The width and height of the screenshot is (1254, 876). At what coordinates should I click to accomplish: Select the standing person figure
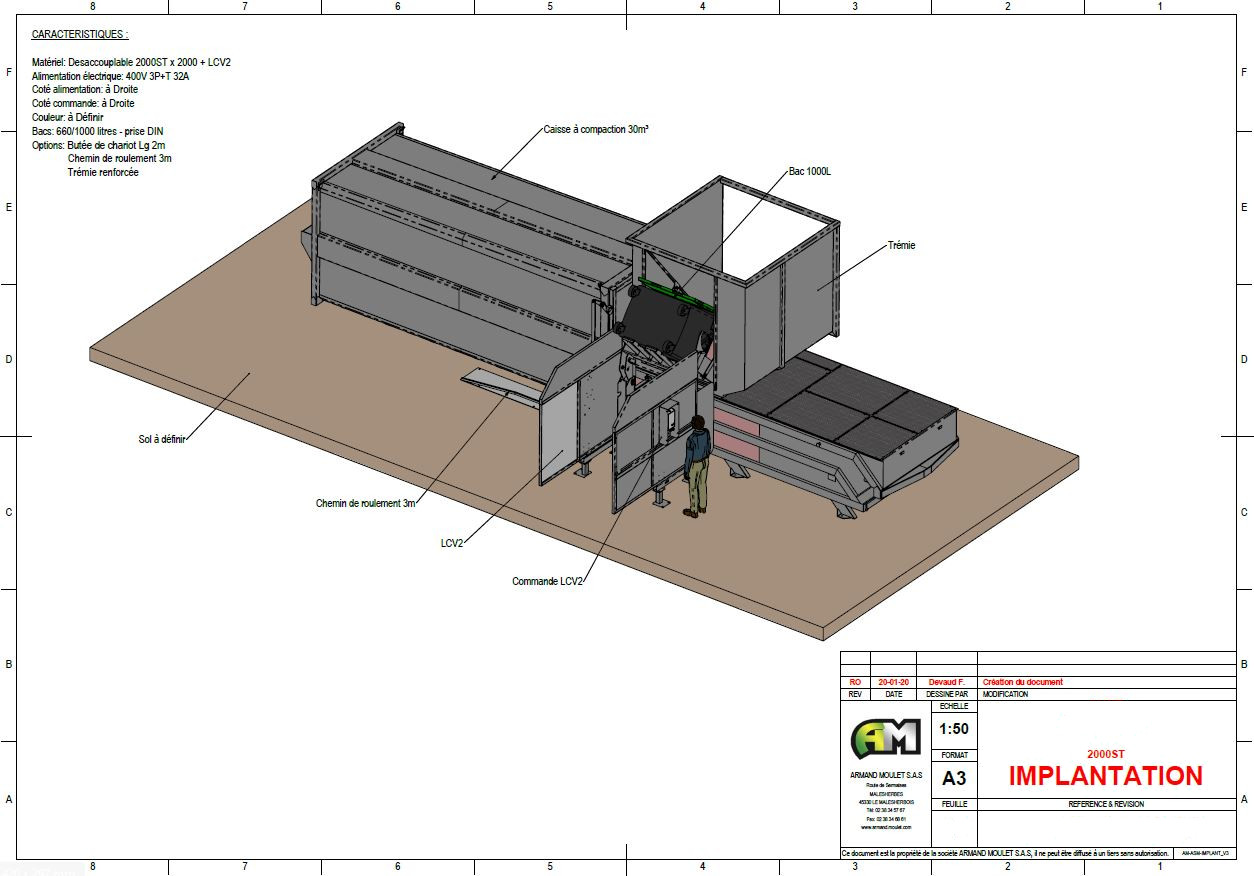pos(696,466)
